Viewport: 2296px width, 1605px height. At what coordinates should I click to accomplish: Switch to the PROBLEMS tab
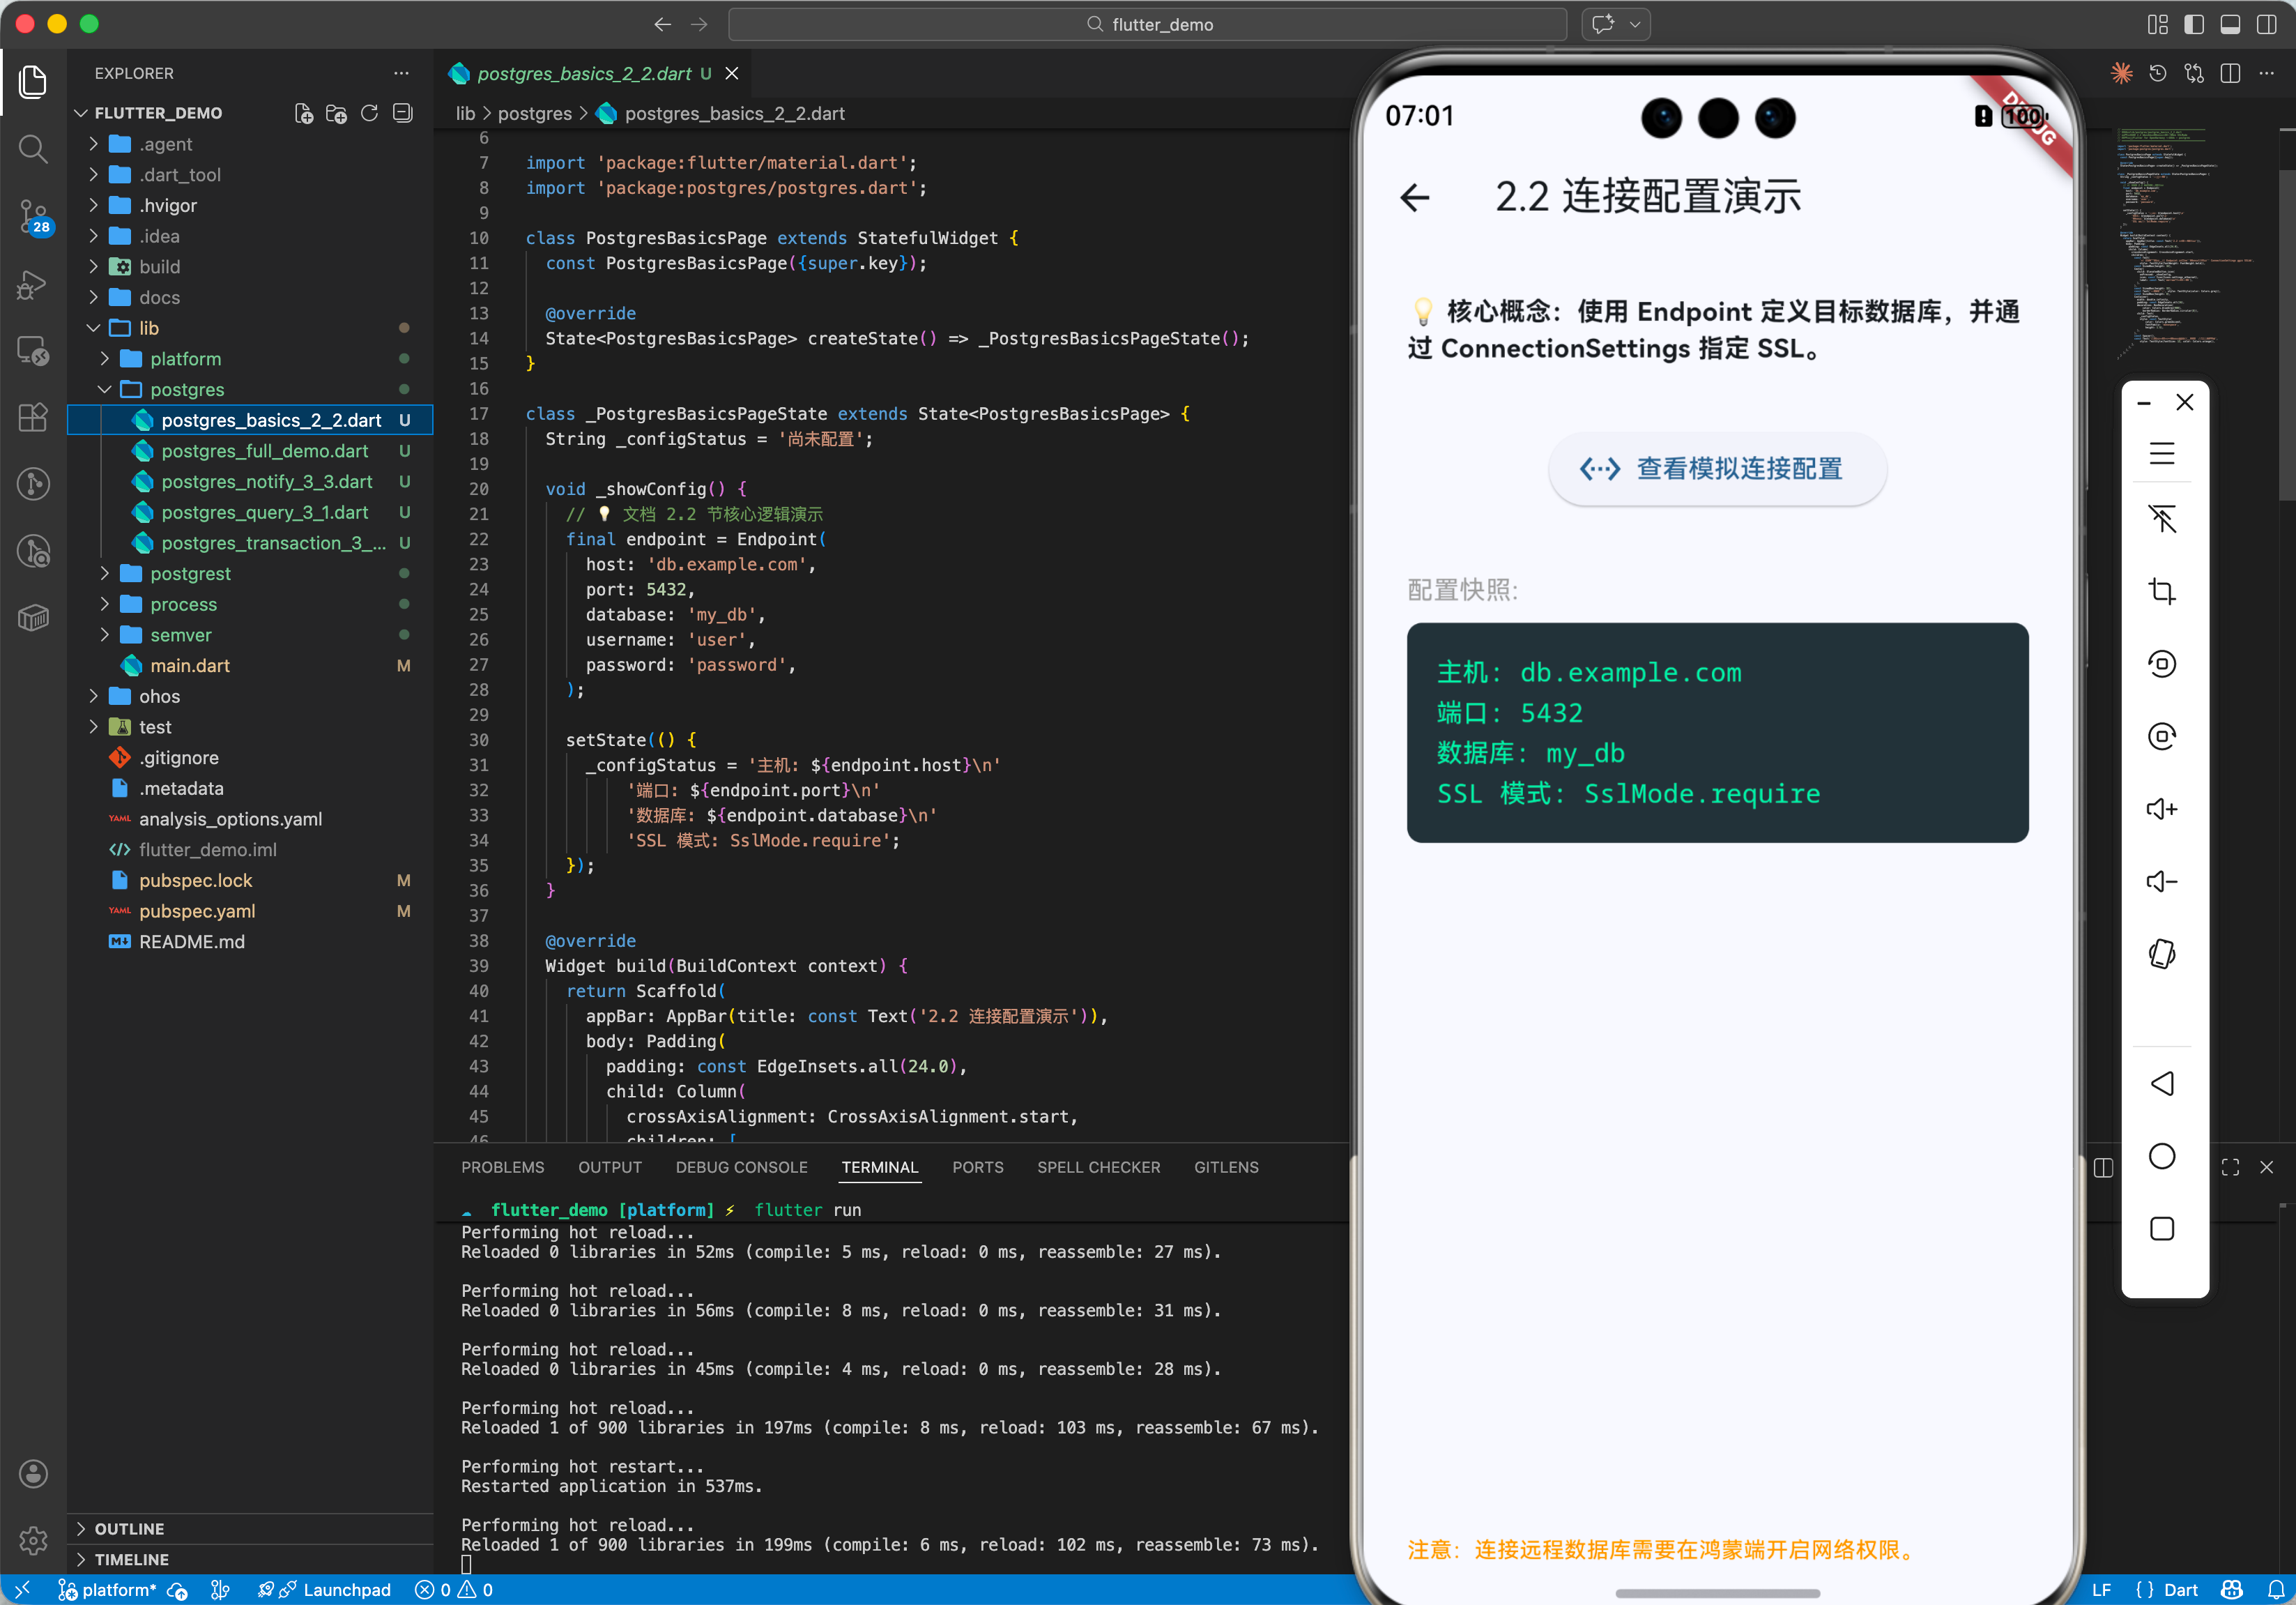click(502, 1167)
